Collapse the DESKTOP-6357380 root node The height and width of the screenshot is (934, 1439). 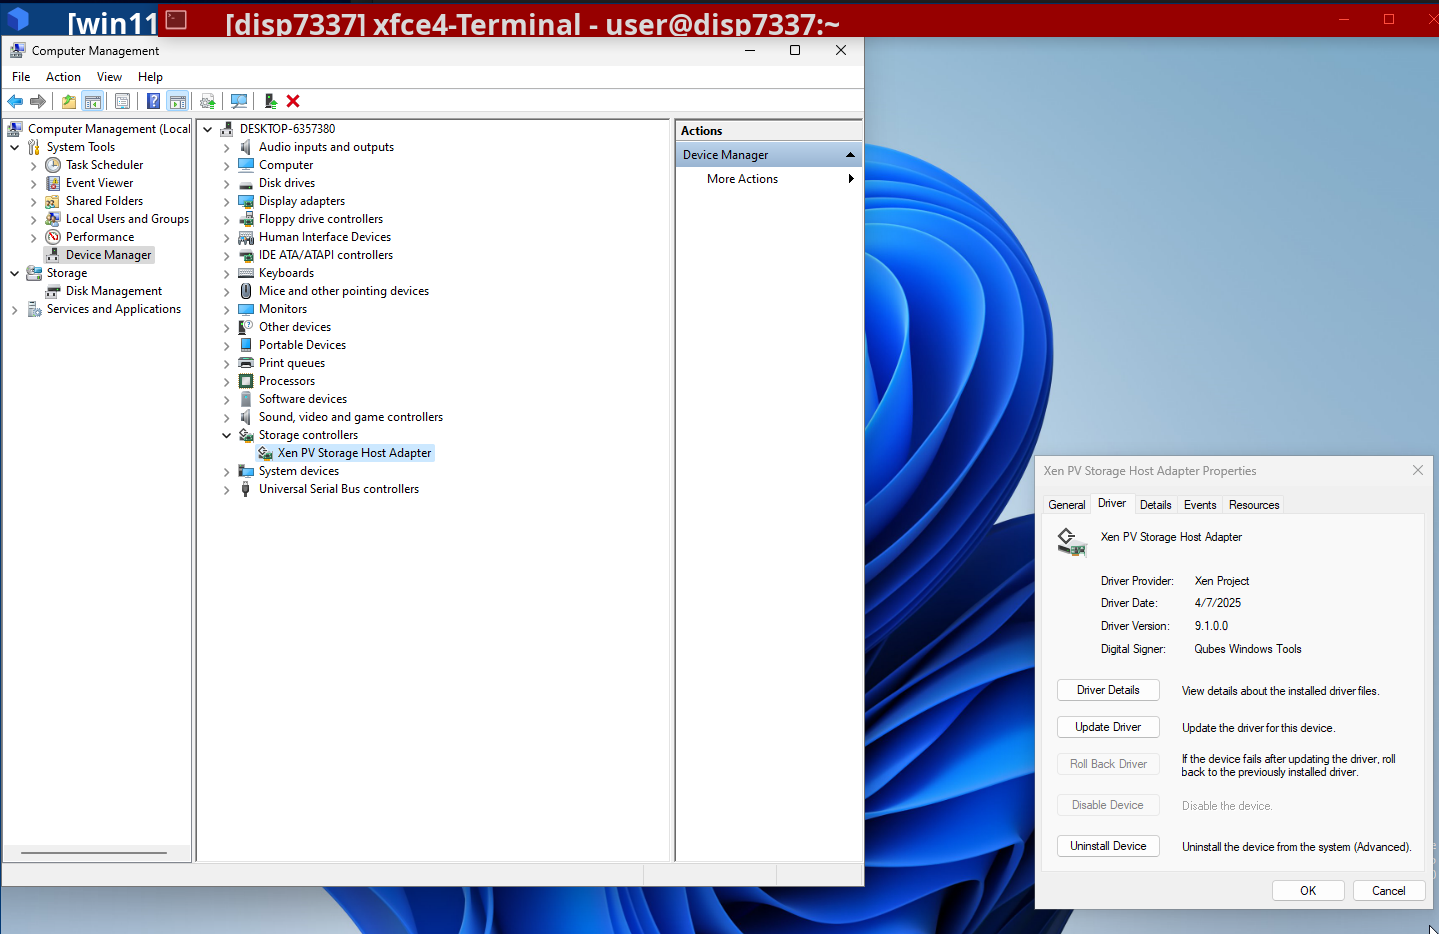coord(208,129)
